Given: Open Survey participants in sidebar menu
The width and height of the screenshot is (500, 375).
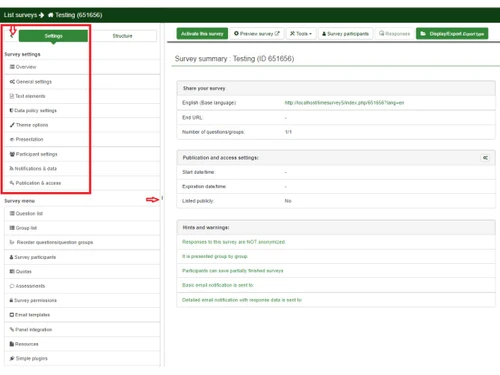Looking at the screenshot, I should click(82, 257).
